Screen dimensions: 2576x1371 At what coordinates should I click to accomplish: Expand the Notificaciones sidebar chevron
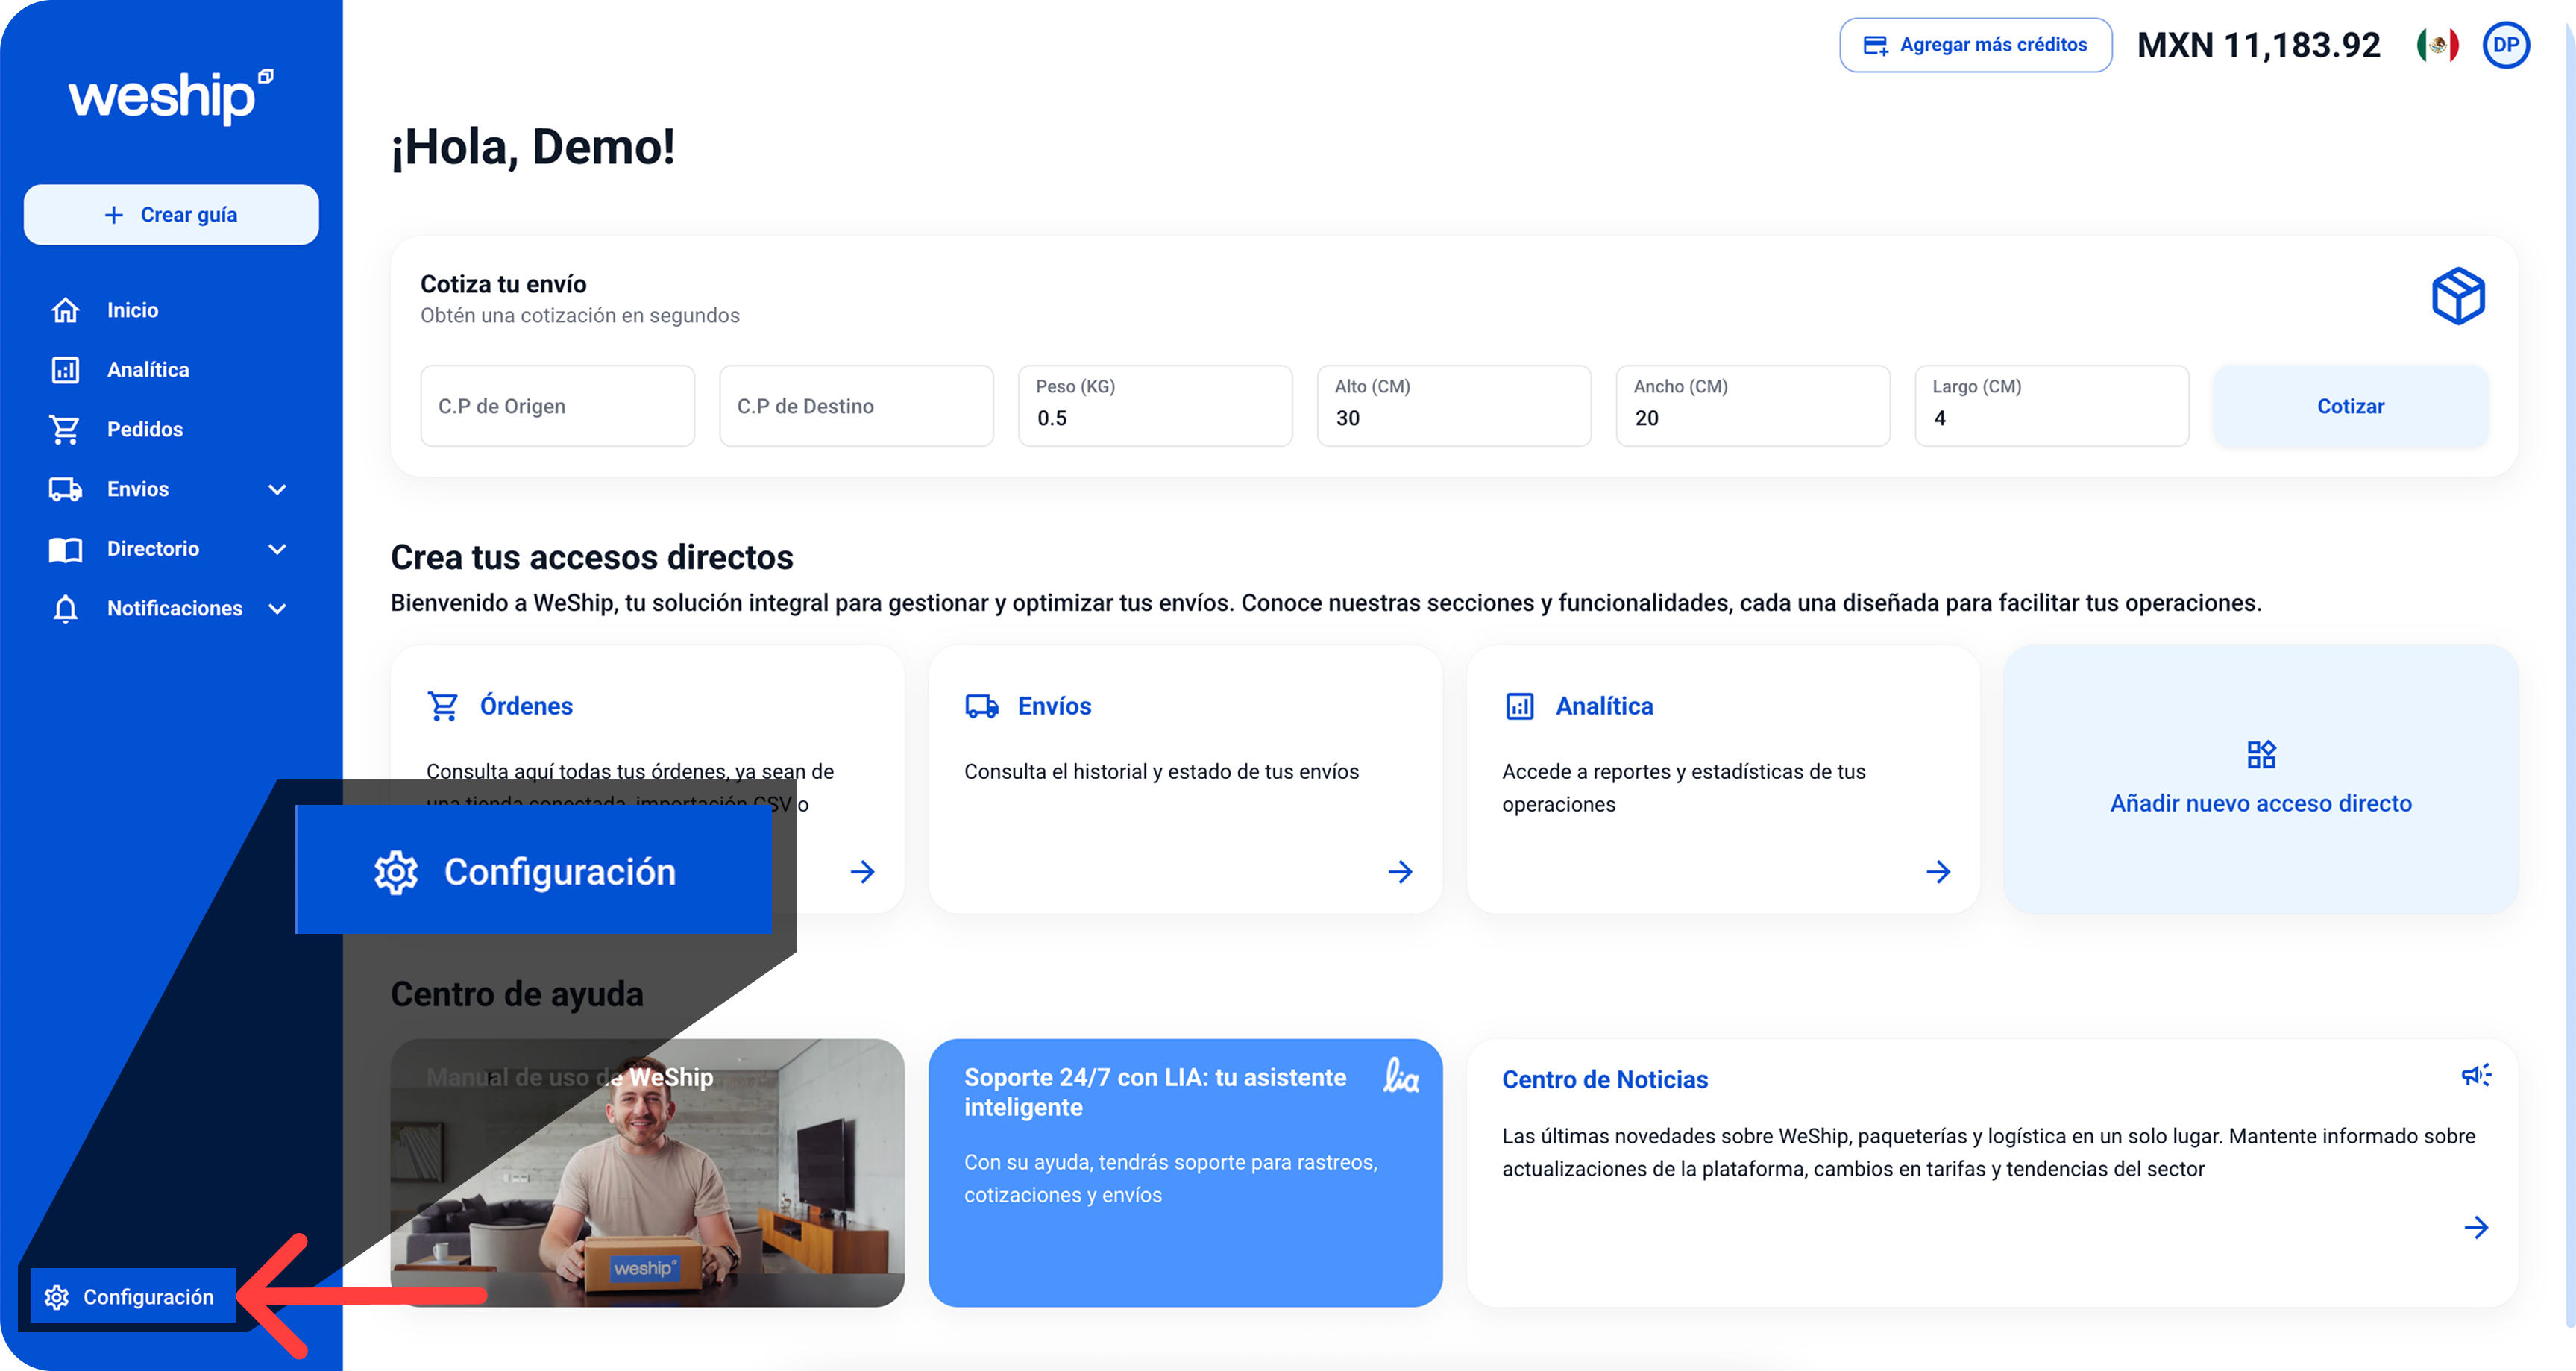coord(278,609)
